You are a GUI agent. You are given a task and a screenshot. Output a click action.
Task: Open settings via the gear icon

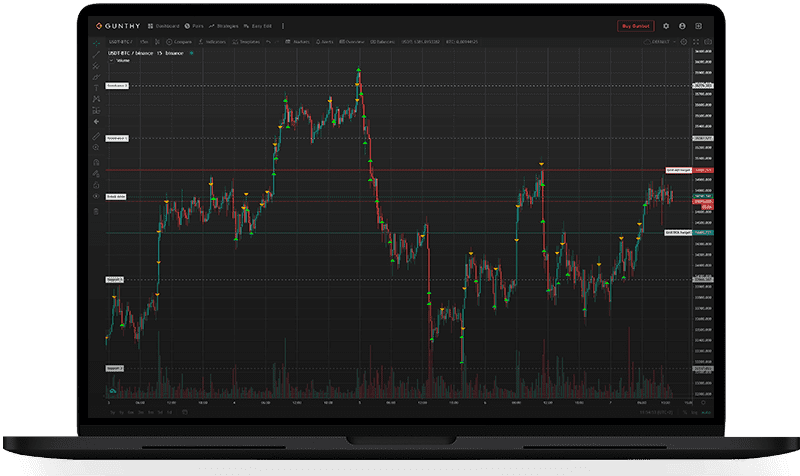(665, 25)
